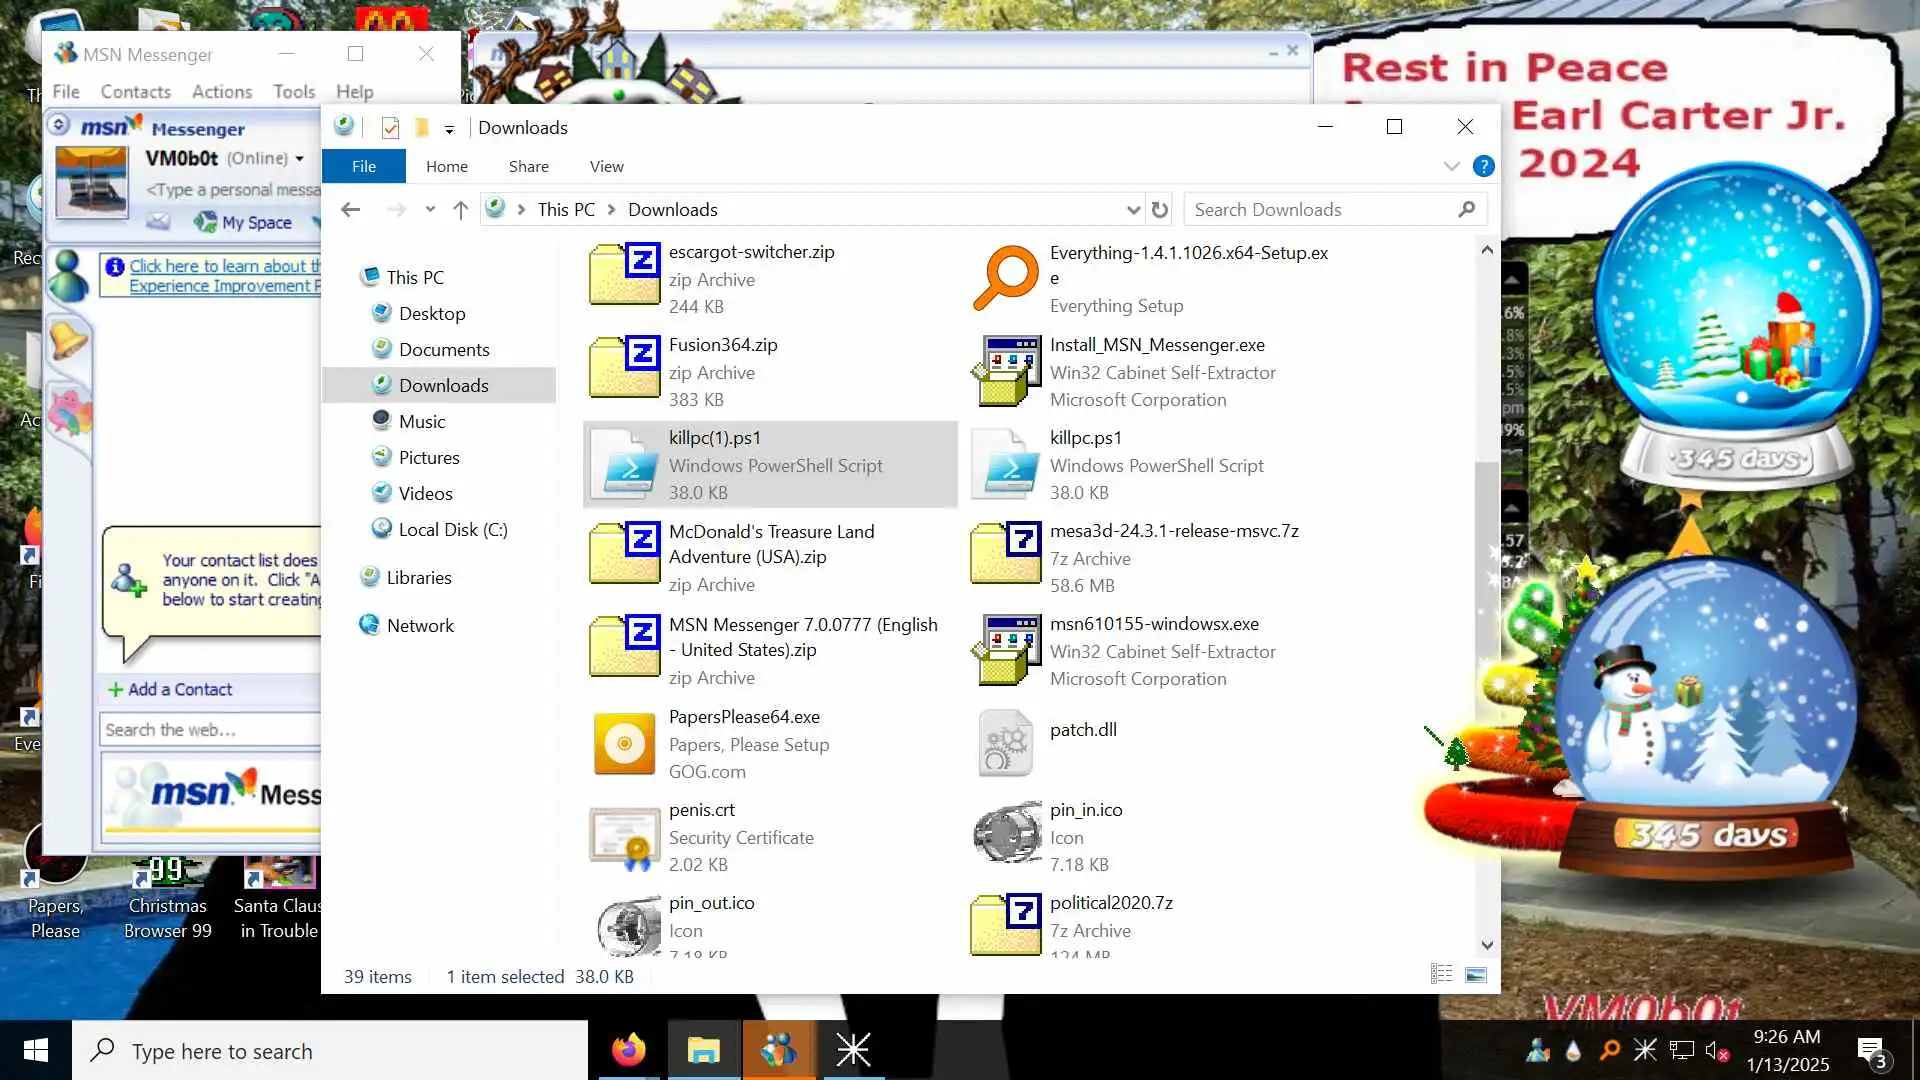The image size is (1920, 1080).
Task: Click the MSN Messenger taskbar icon
Action: point(778,1050)
